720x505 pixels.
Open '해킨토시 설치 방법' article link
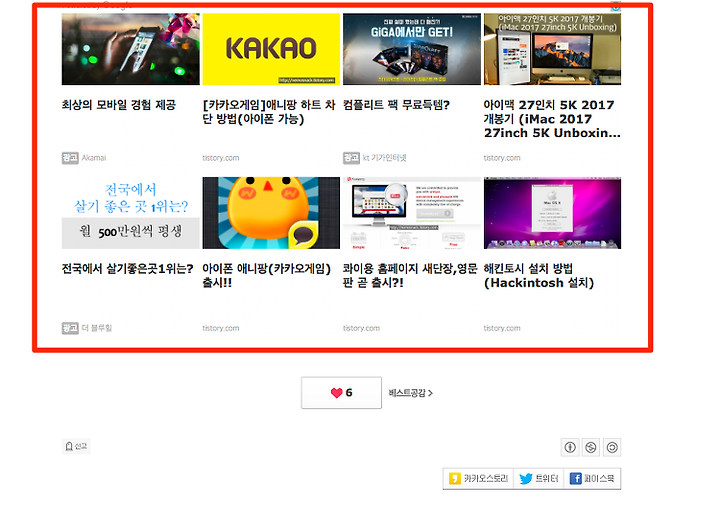(x=539, y=275)
